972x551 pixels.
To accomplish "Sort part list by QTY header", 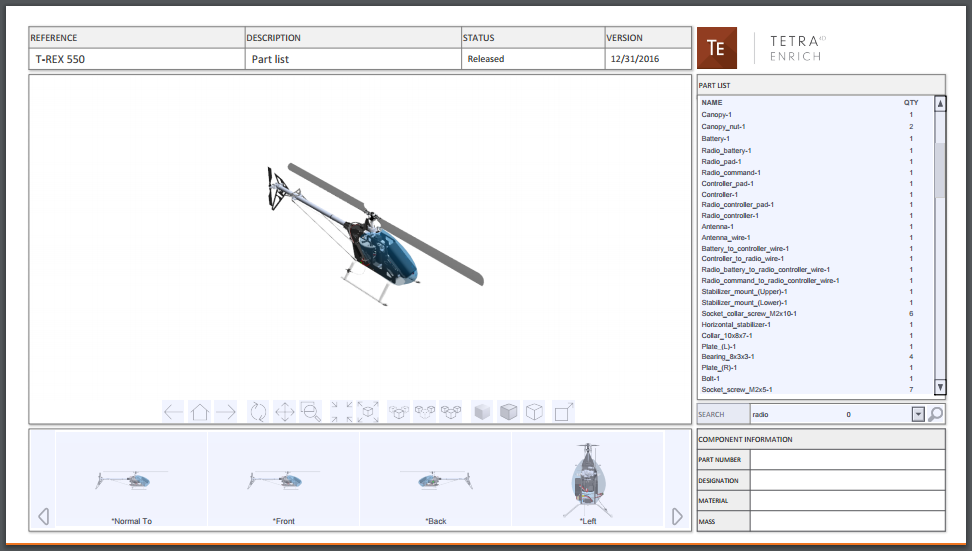I will tap(911, 102).
